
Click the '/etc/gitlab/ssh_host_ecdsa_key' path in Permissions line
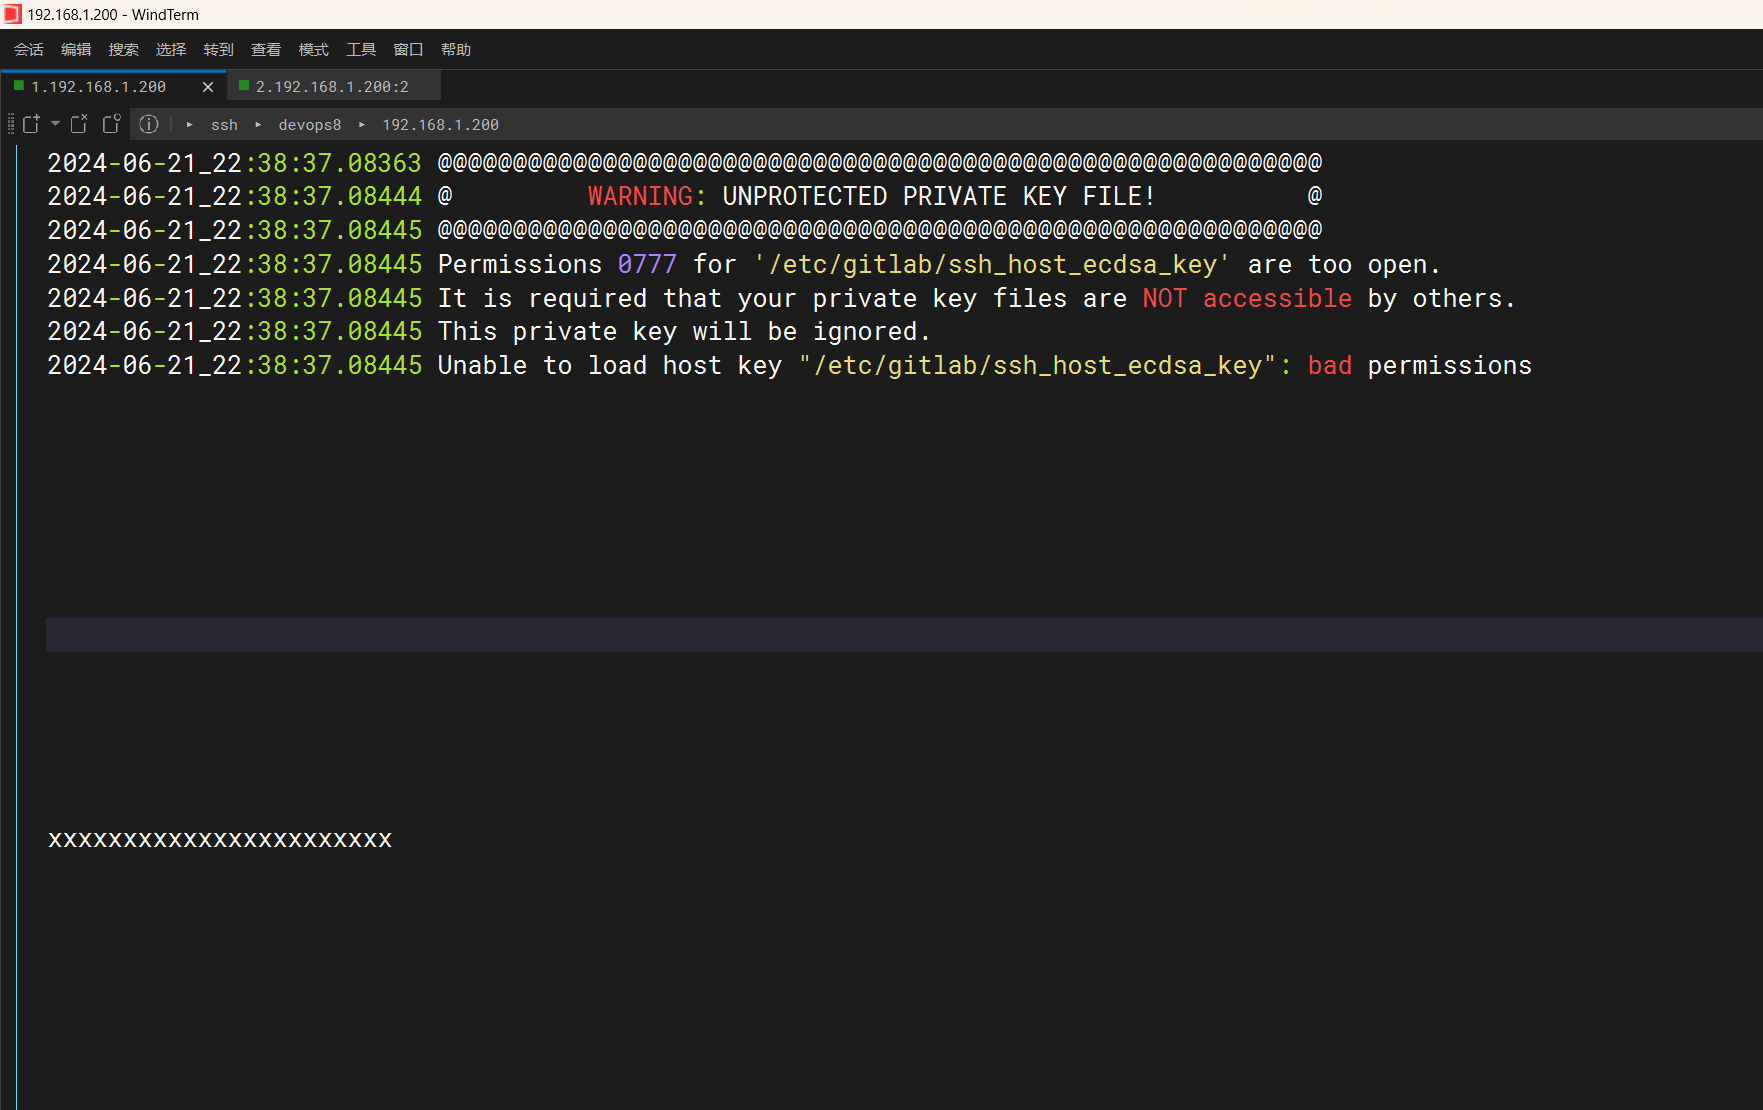pos(992,264)
